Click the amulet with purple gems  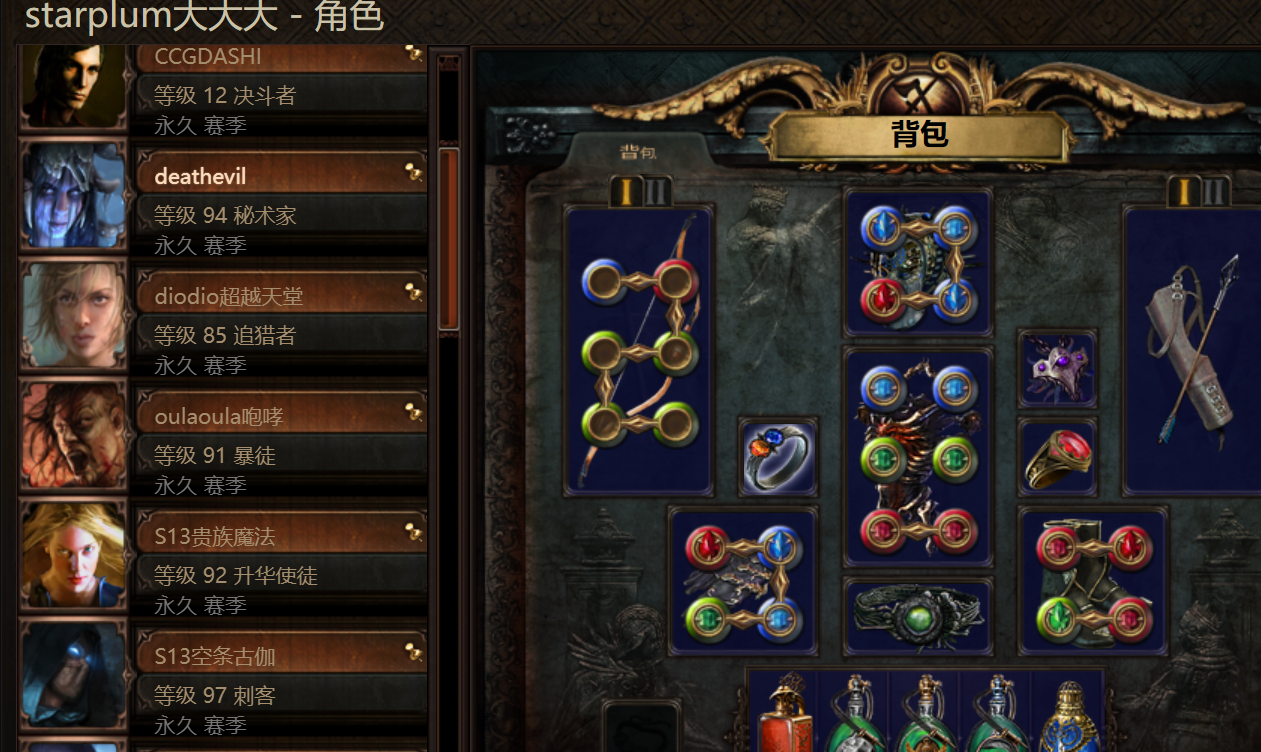1057,369
